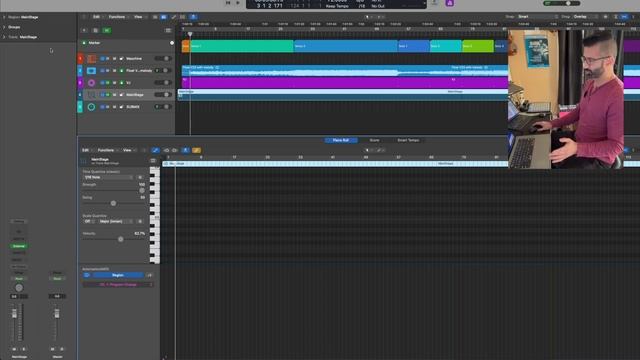Click the red Mausriow track instrument icon
The image size is (640, 360).
click(x=91, y=59)
